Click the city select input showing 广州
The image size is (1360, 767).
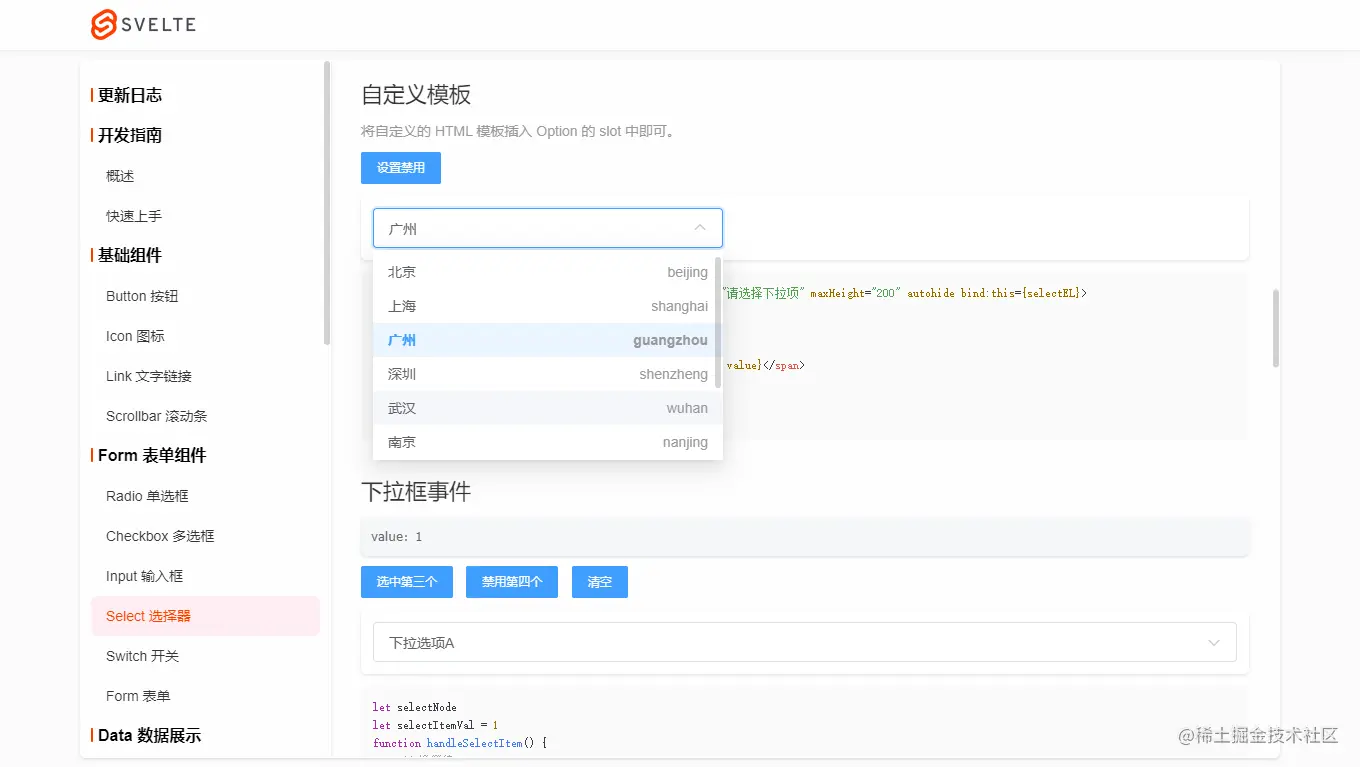548,228
